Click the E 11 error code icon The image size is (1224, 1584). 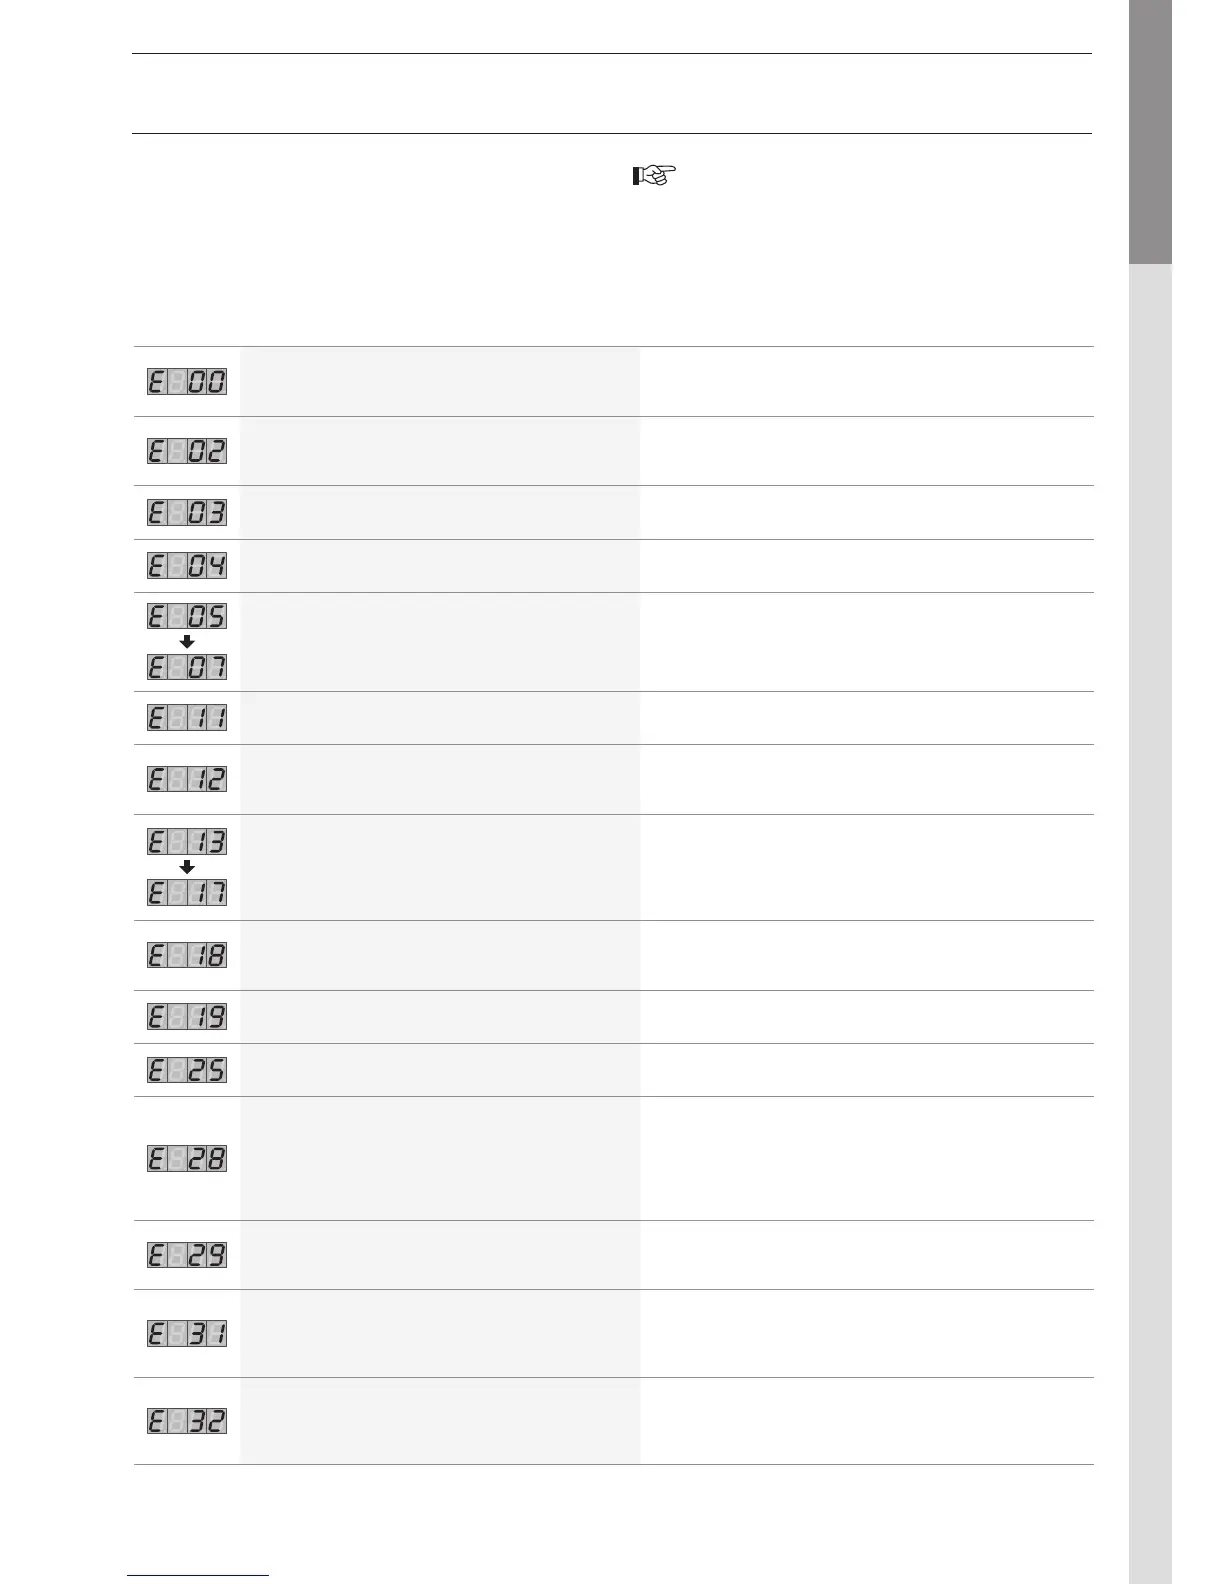point(187,717)
